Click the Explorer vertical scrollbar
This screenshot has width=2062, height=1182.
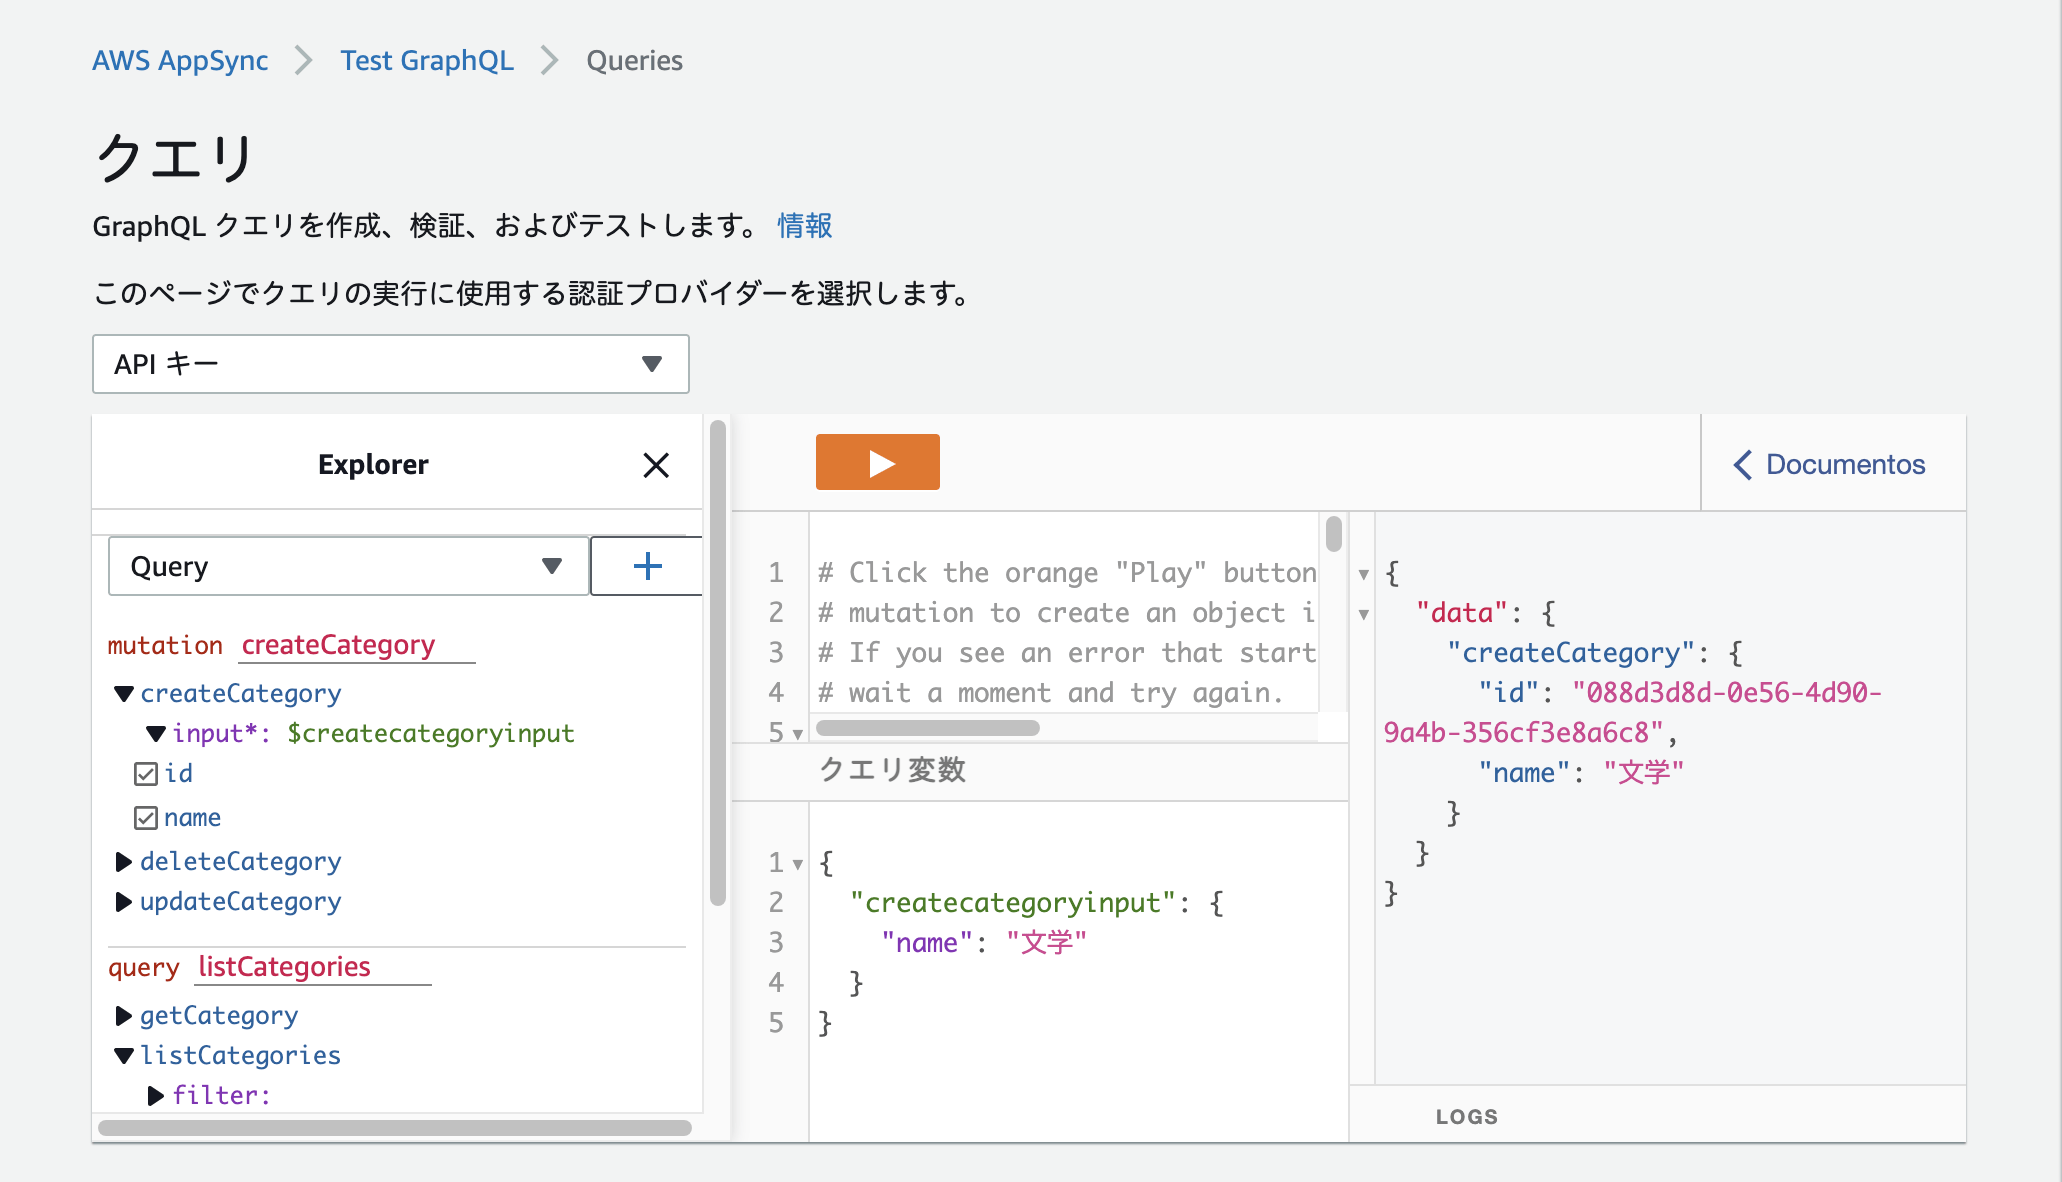[x=717, y=662]
